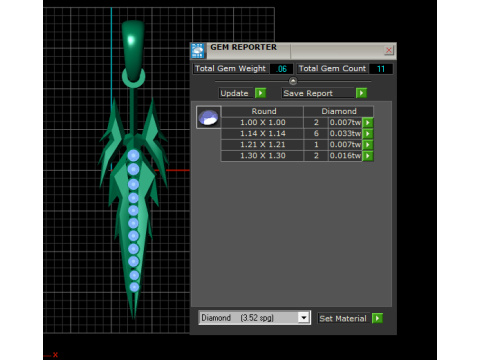
Task: Close the Gem Reporter window
Action: click(389, 50)
